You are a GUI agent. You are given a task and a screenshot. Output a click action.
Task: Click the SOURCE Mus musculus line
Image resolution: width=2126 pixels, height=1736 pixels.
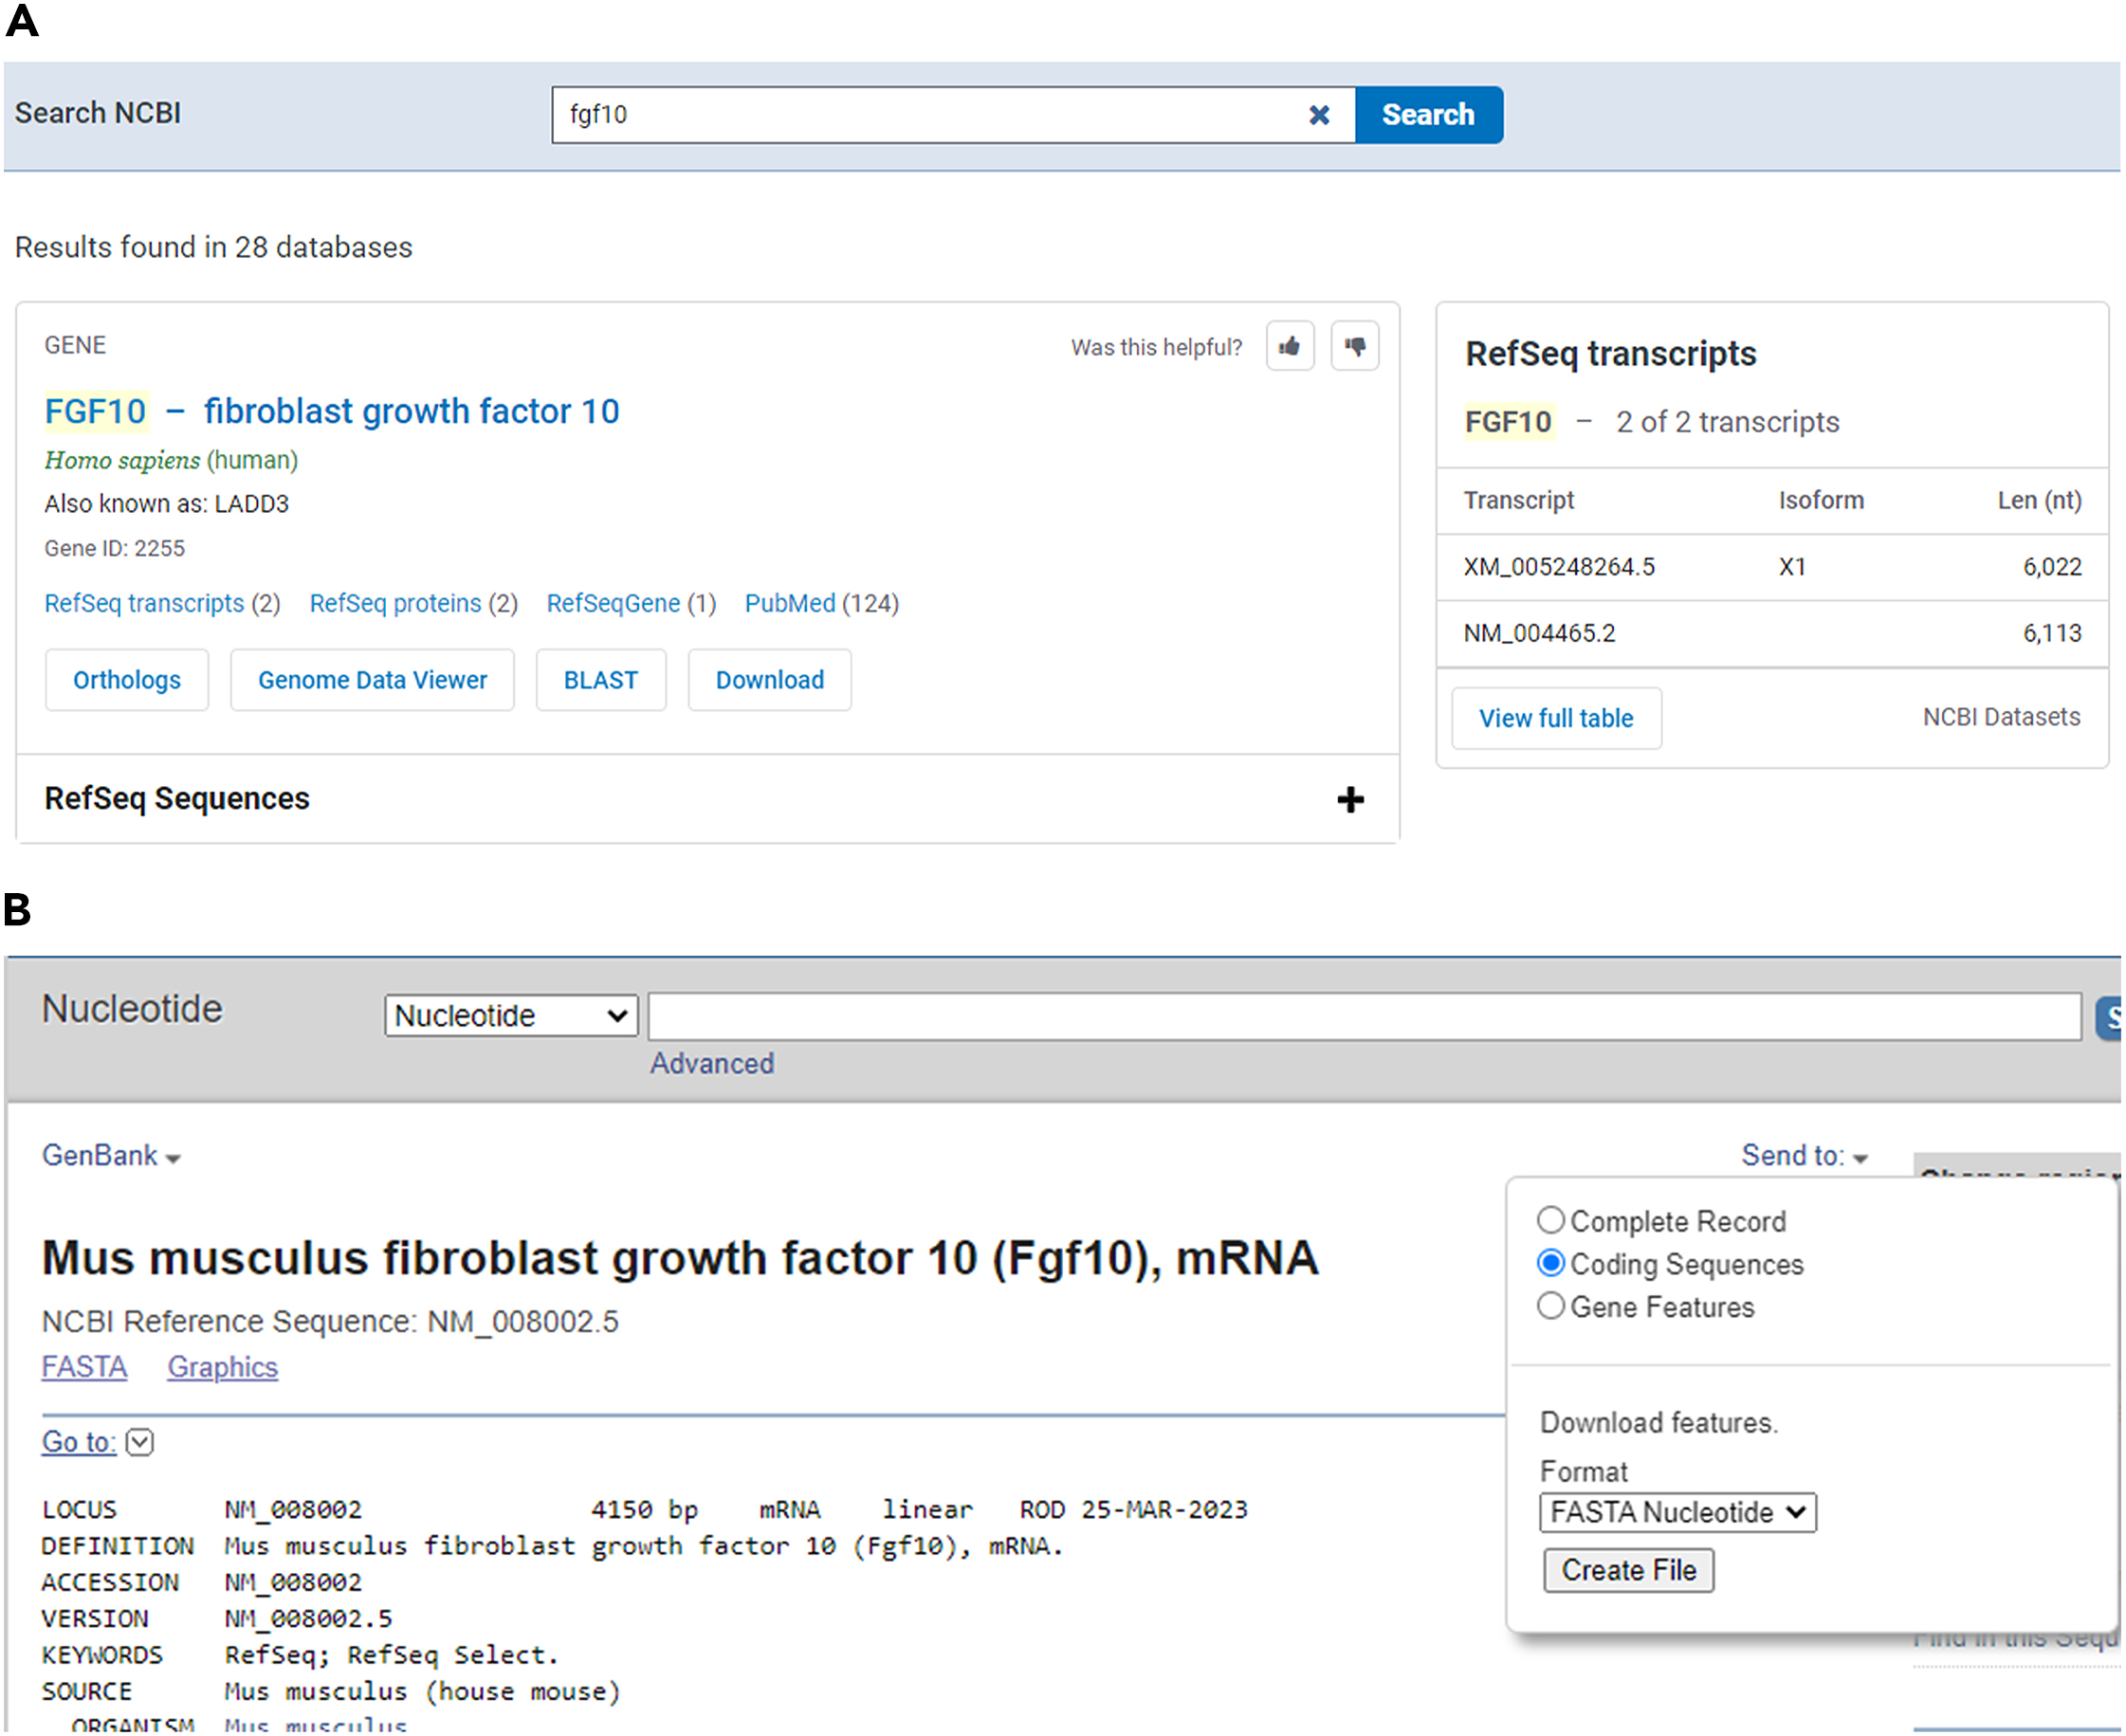pyautogui.click(x=331, y=1691)
